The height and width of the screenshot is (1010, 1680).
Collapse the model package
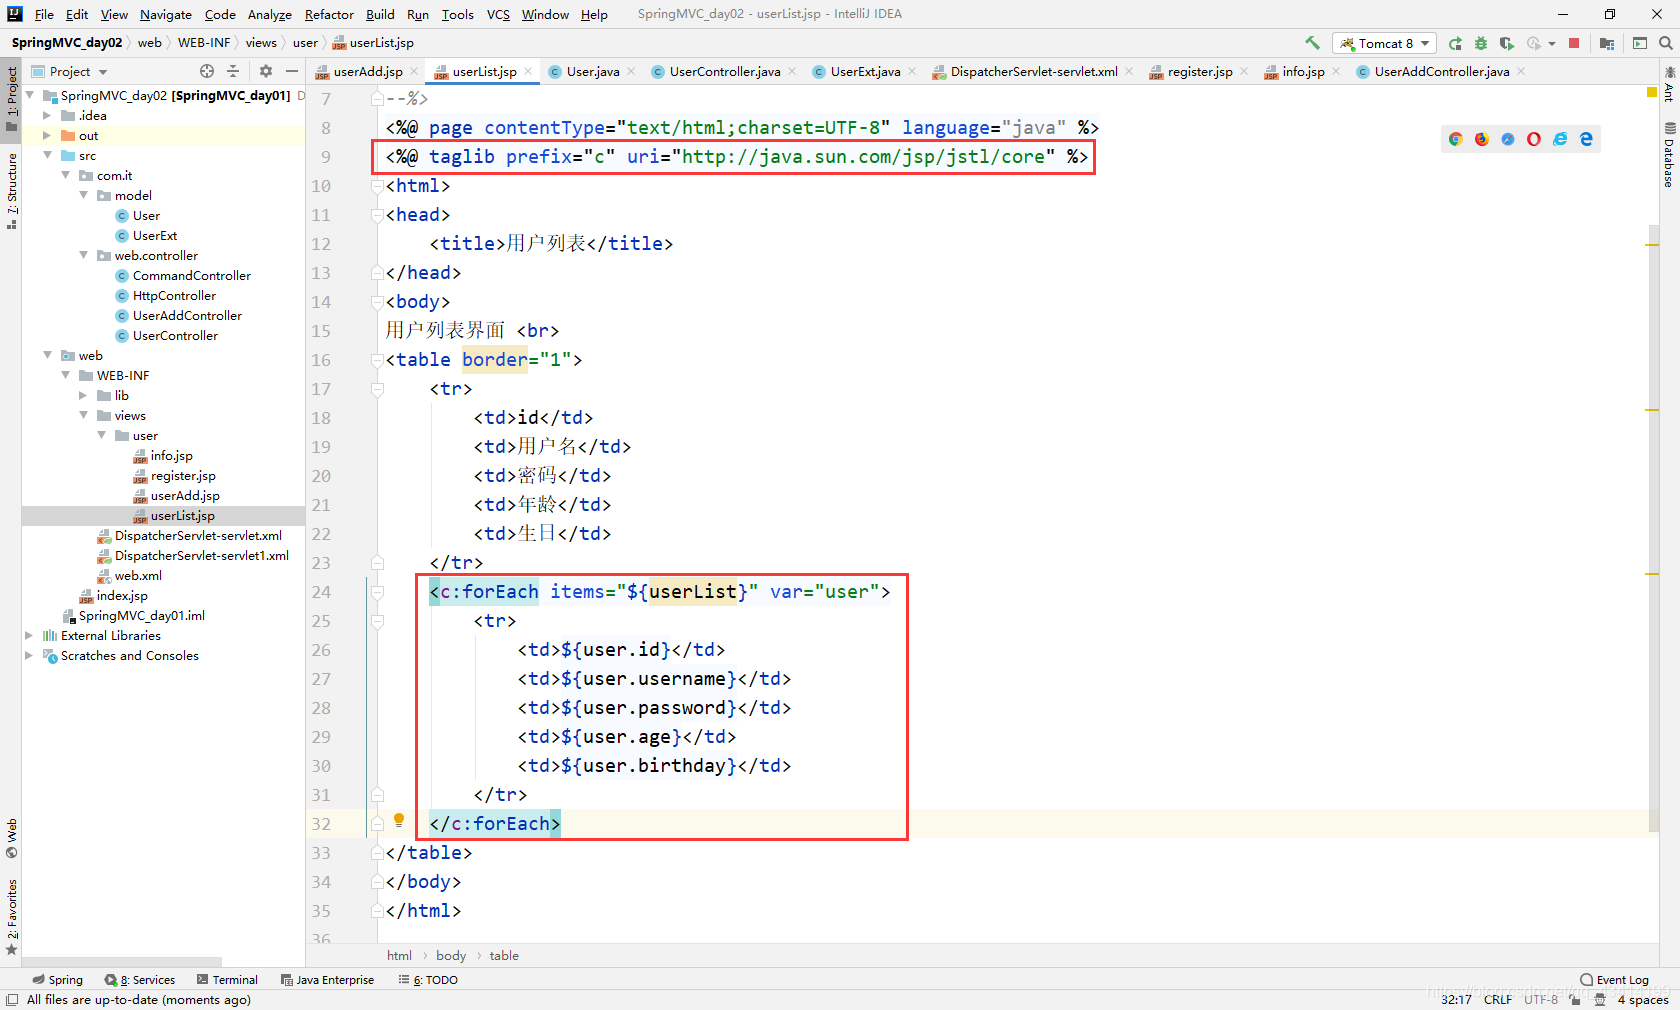pyautogui.click(x=83, y=195)
